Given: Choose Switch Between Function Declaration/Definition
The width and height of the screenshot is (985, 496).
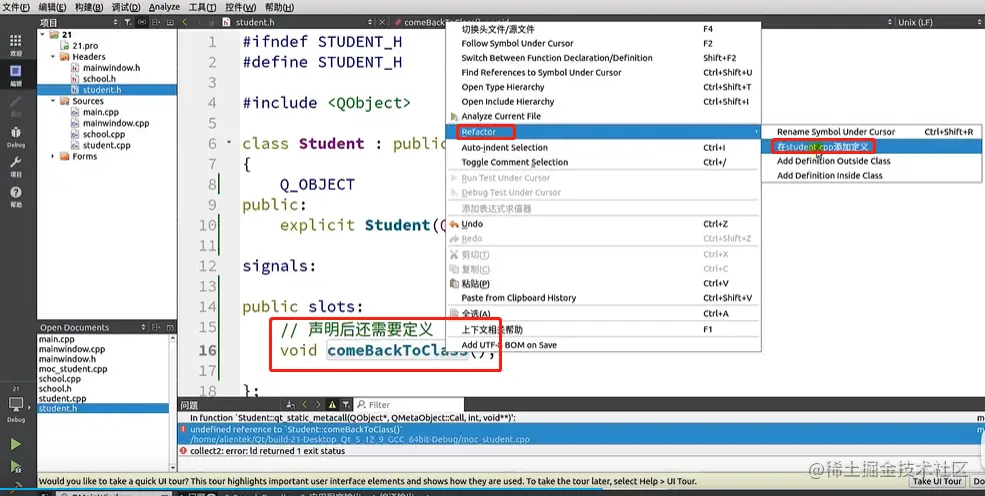Looking at the screenshot, I should pyautogui.click(x=604, y=58).
